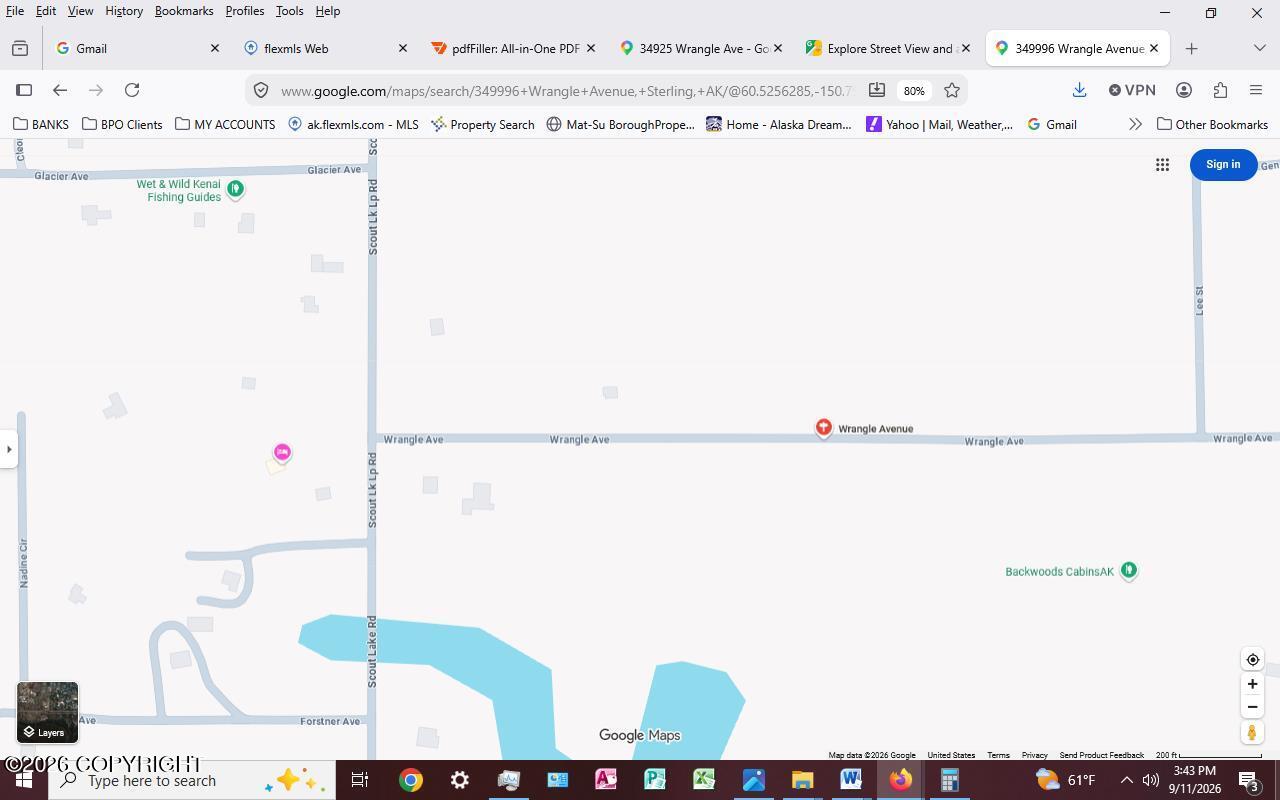Open the ak.flexmls.com MLS bookmark

[x=353, y=125]
